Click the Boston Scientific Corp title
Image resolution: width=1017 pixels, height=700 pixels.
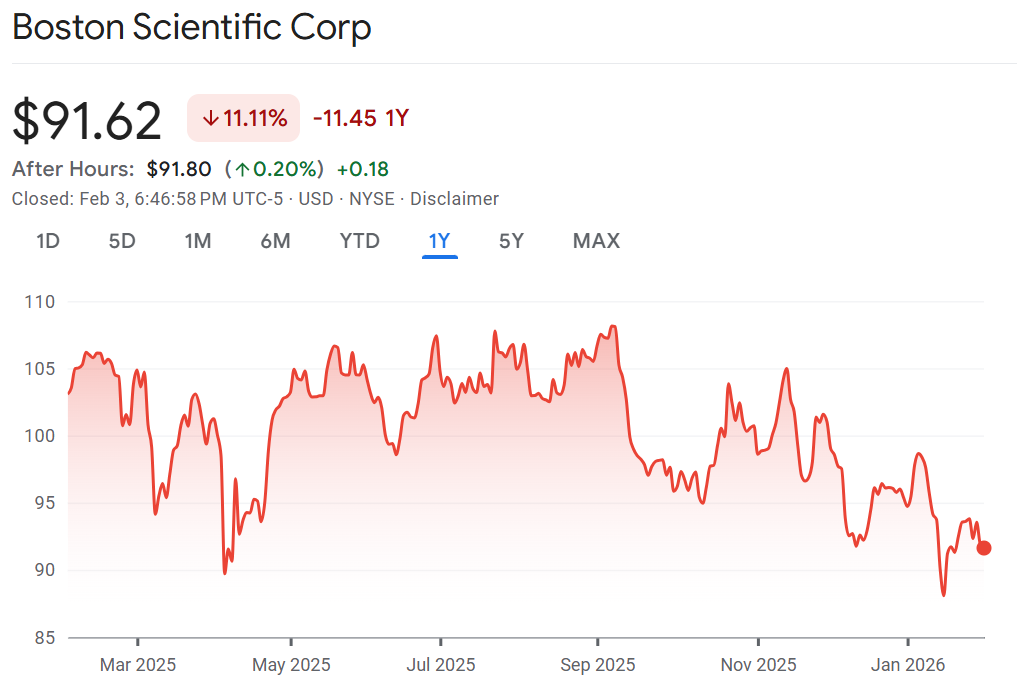pos(192,28)
